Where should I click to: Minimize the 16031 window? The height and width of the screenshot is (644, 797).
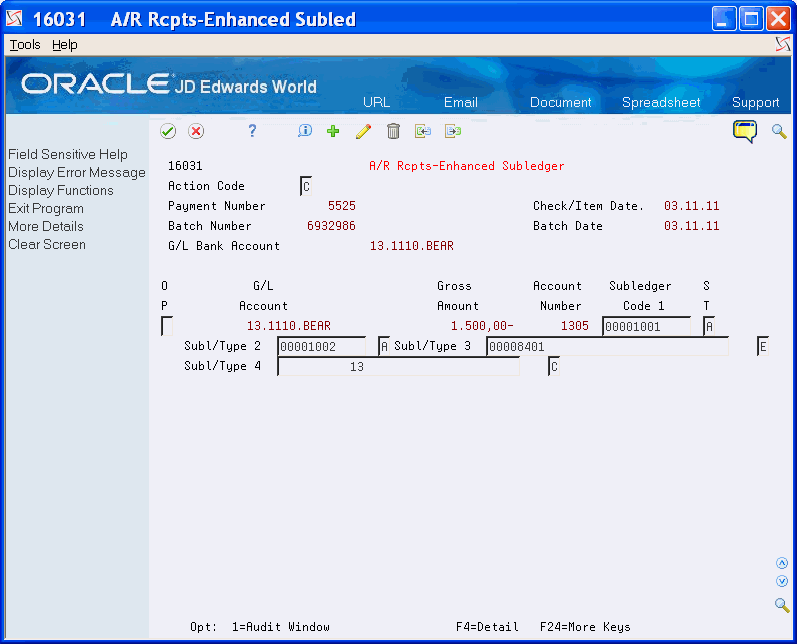point(724,19)
